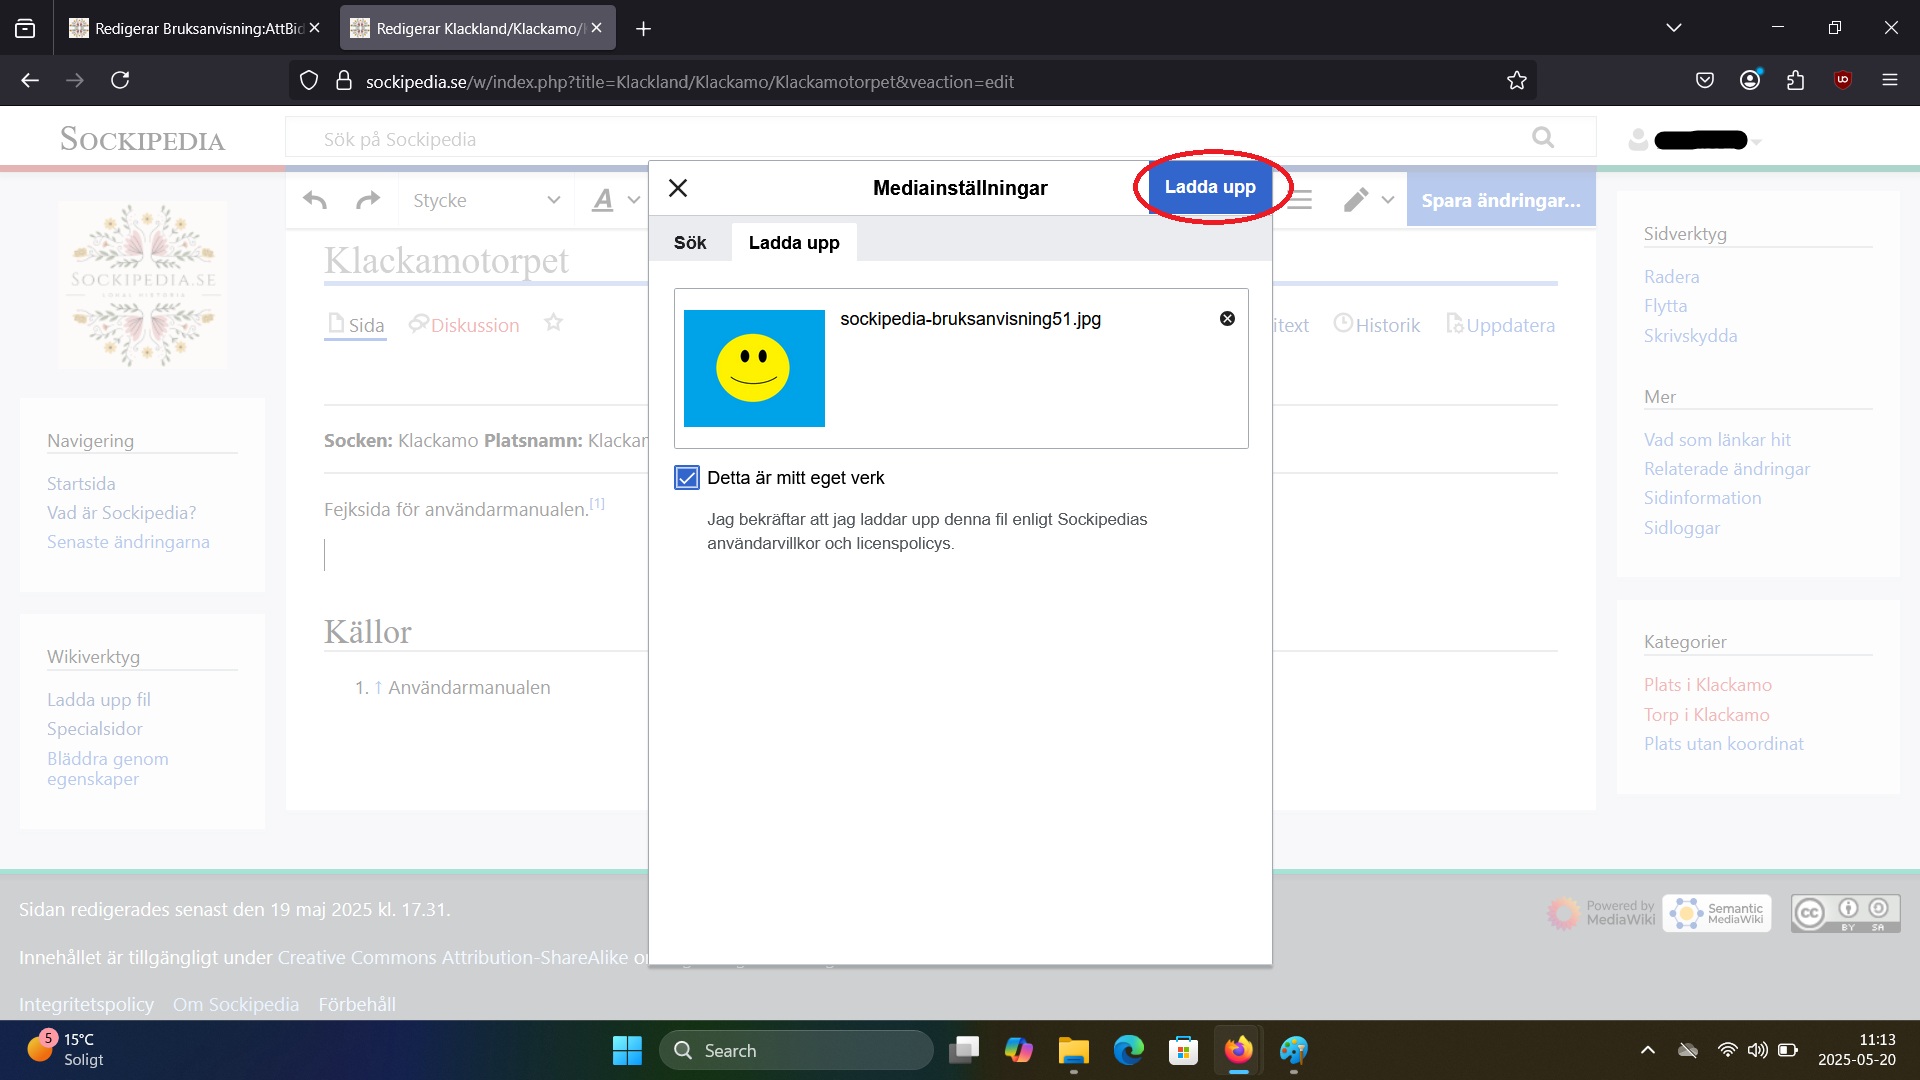Open File Explorer from the taskbar
This screenshot has height=1080, width=1920.
pos(1073,1051)
